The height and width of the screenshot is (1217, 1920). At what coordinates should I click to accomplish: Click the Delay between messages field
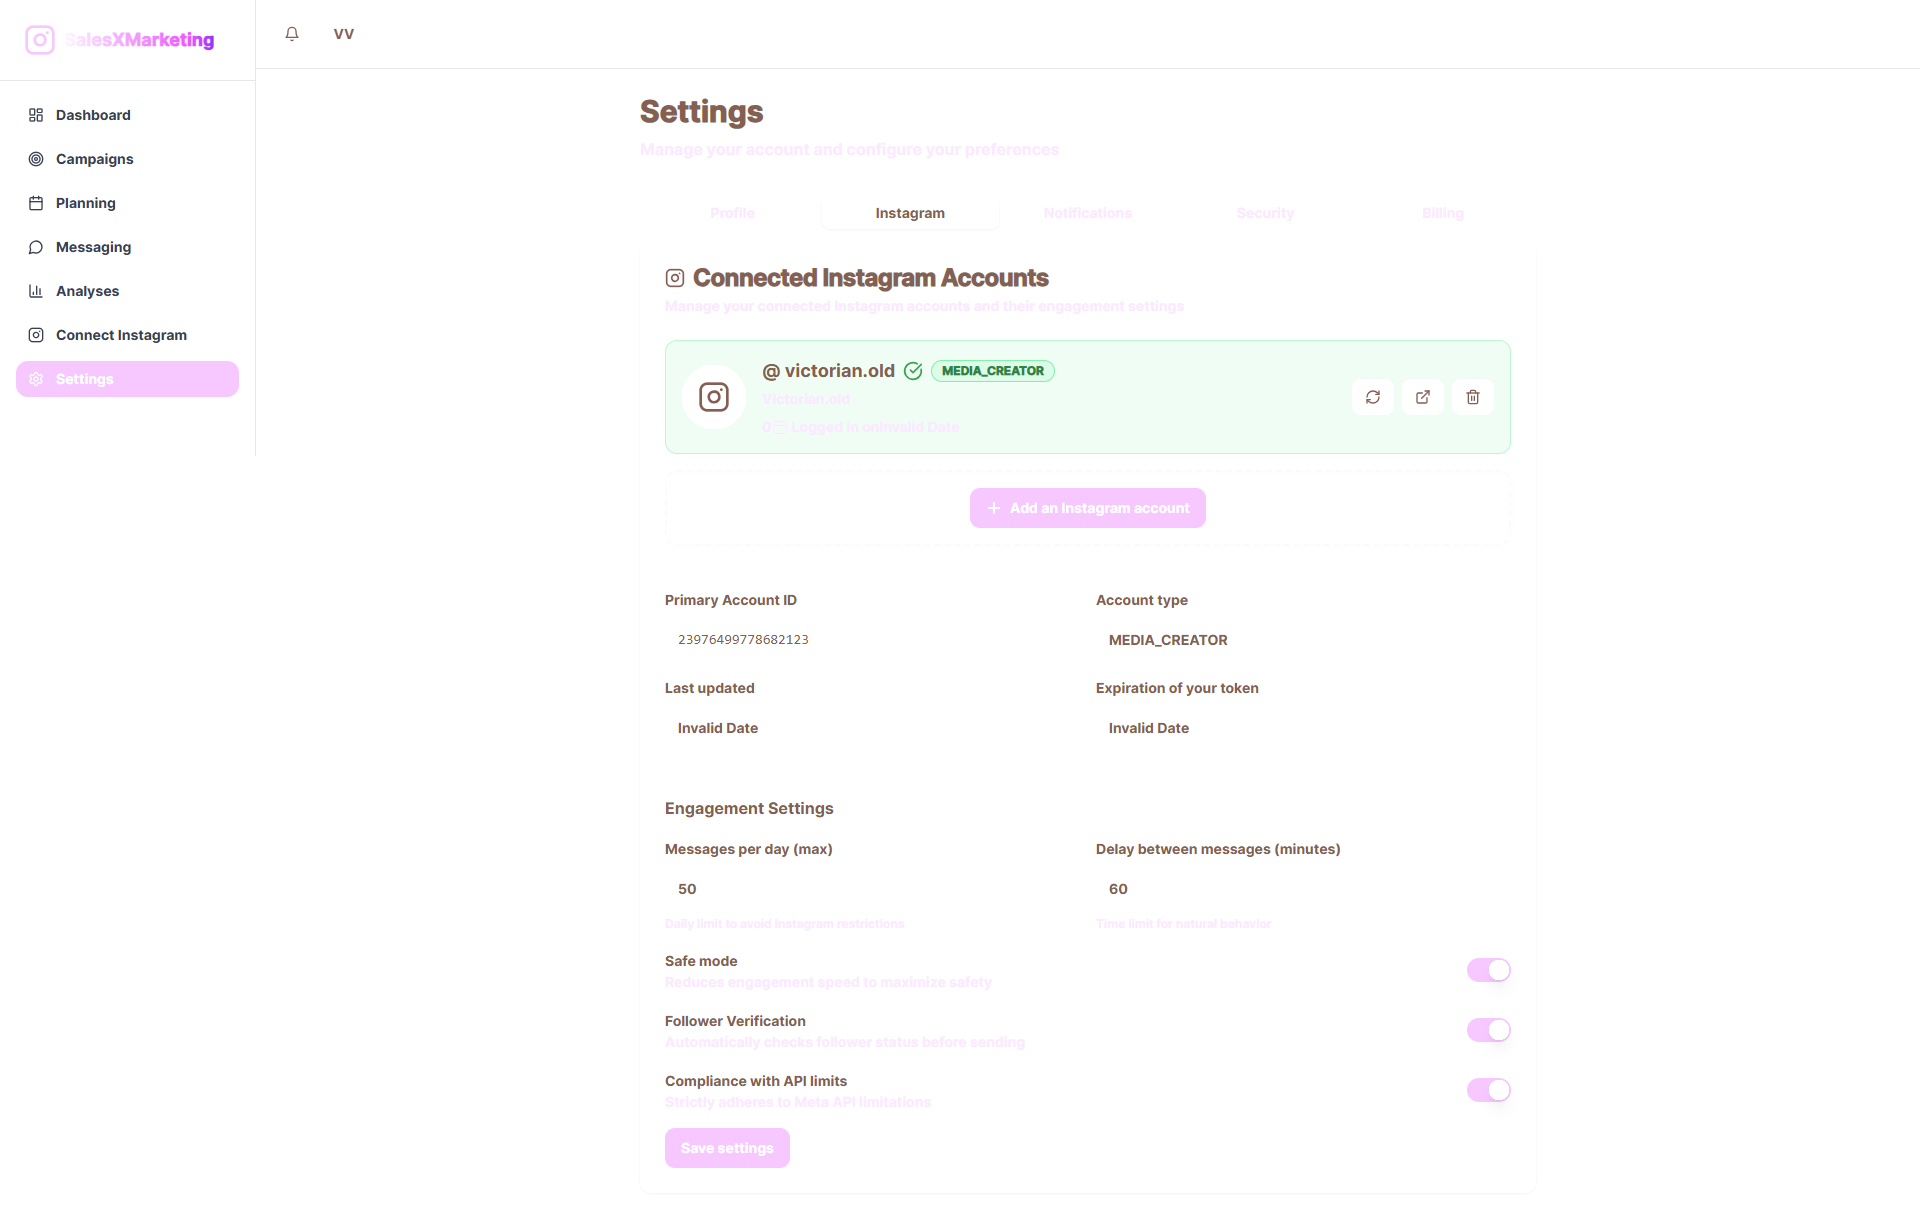pos(1303,889)
